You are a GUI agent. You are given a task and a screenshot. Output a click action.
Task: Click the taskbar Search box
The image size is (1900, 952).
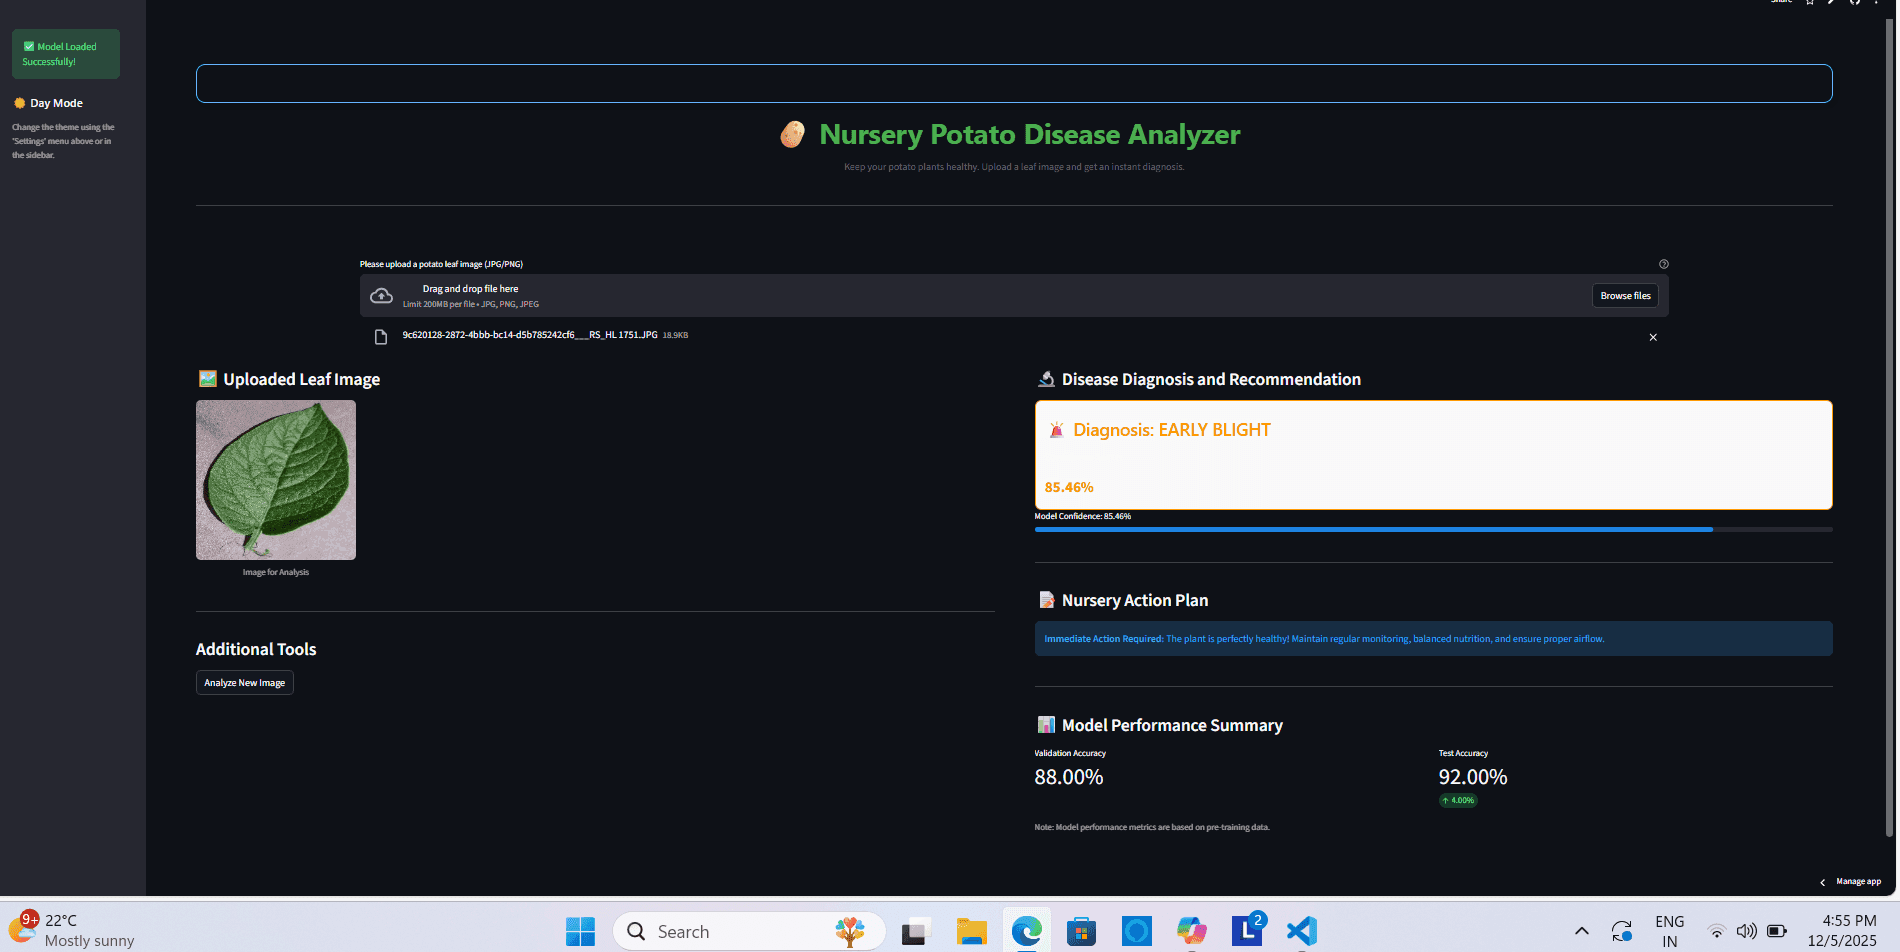tap(749, 932)
